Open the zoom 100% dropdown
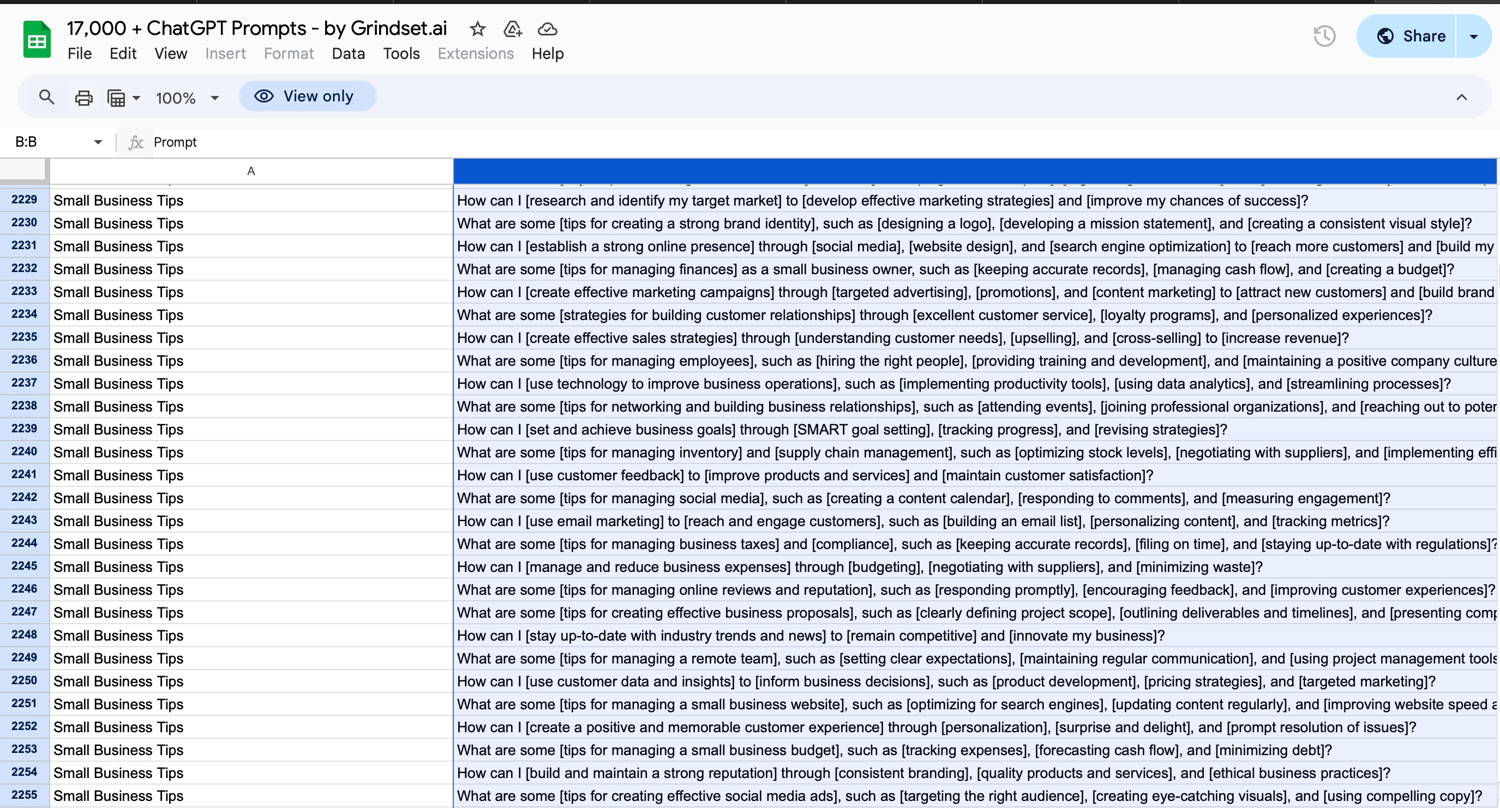 (x=187, y=97)
